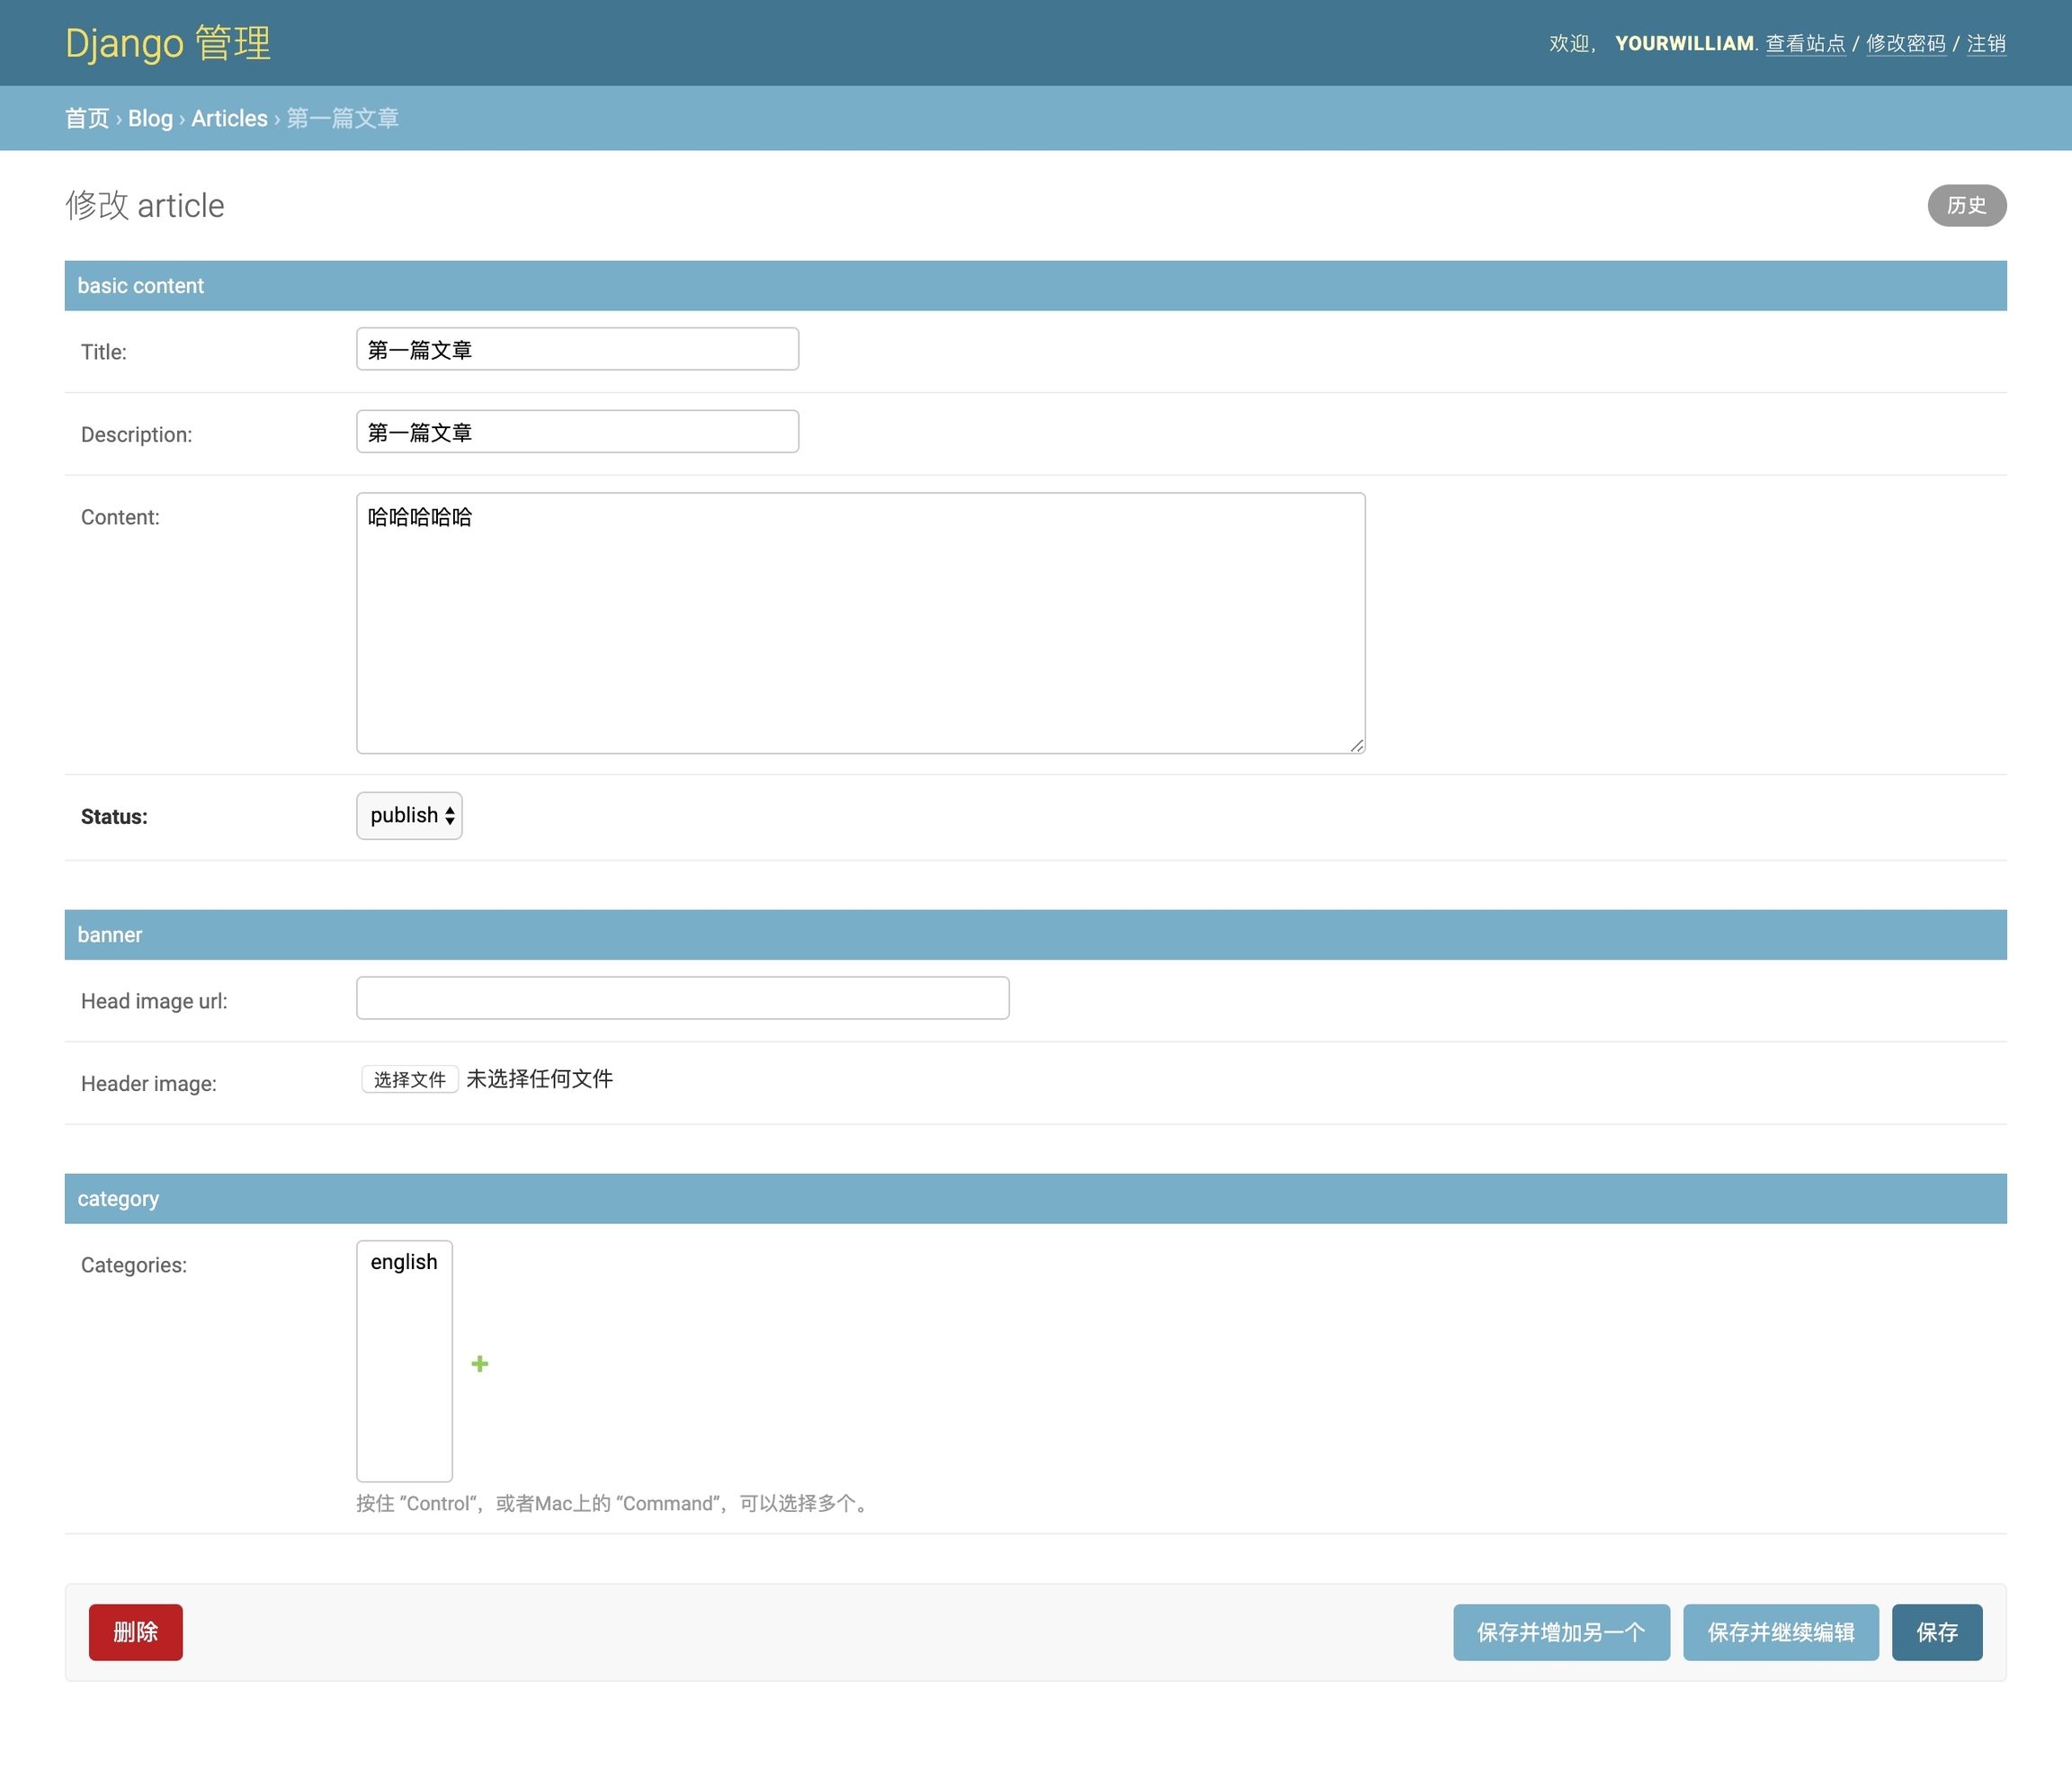The image size is (2072, 1779).
Task: Click into the Description text field
Action: click(x=577, y=432)
